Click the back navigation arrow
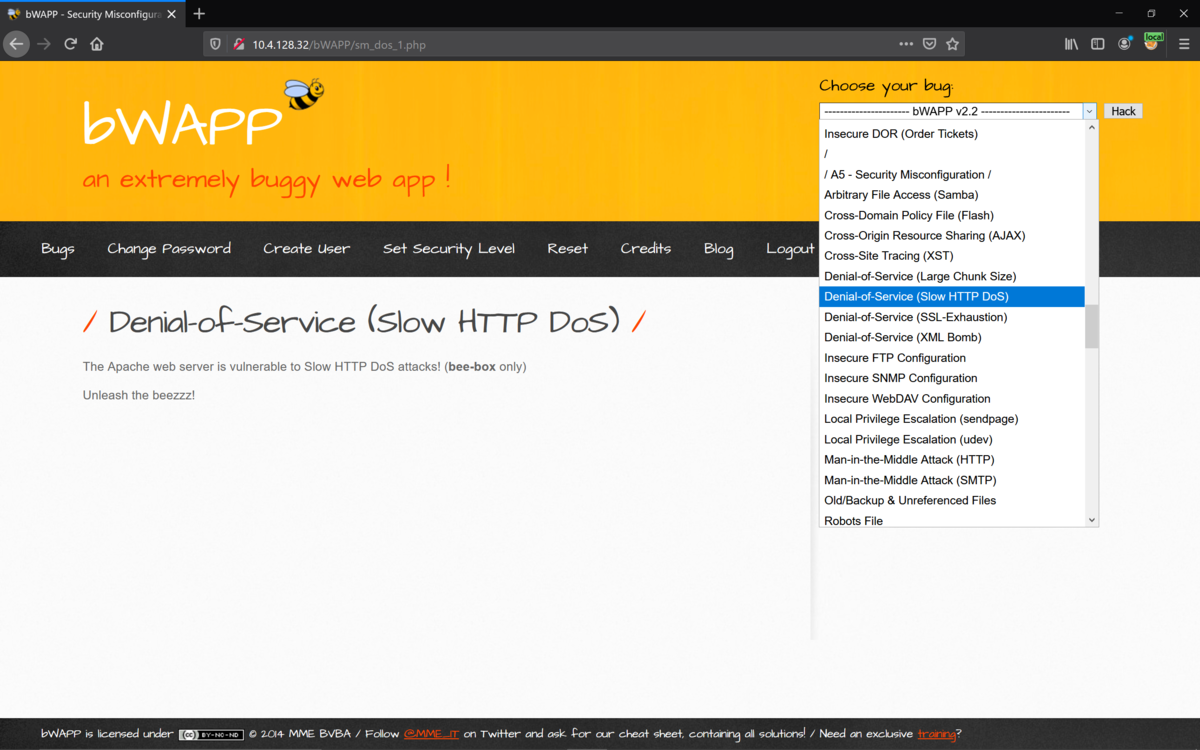Viewport: 1200px width, 750px height. (x=16, y=43)
